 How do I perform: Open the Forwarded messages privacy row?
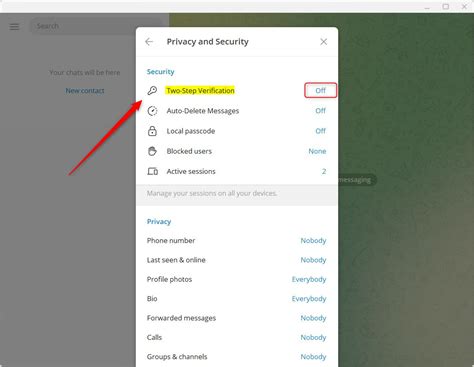point(237,318)
